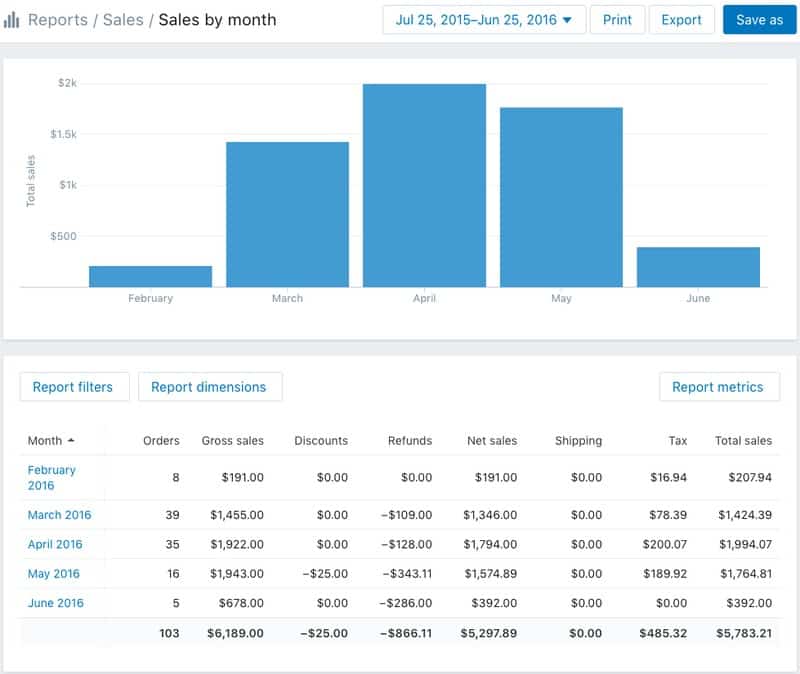Click the $5,783.21 total sales sum
This screenshot has width=800, height=674.
744,633
